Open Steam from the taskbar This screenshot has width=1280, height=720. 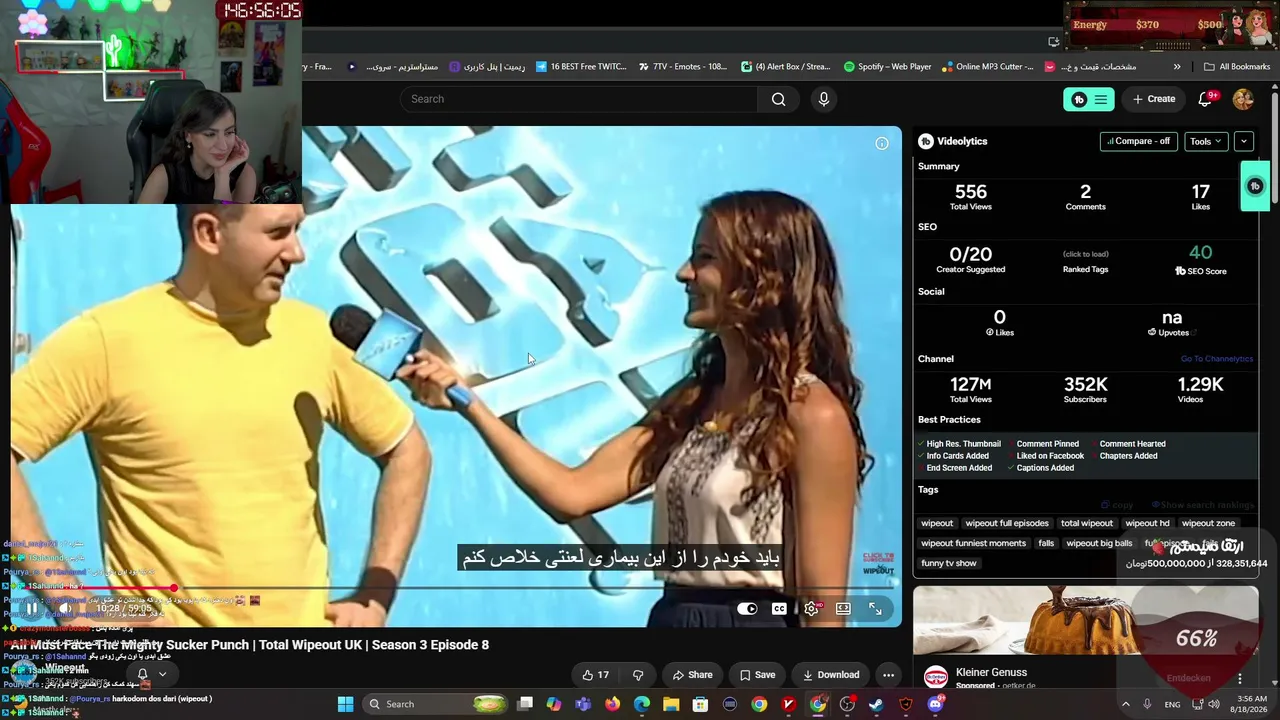(x=876, y=704)
